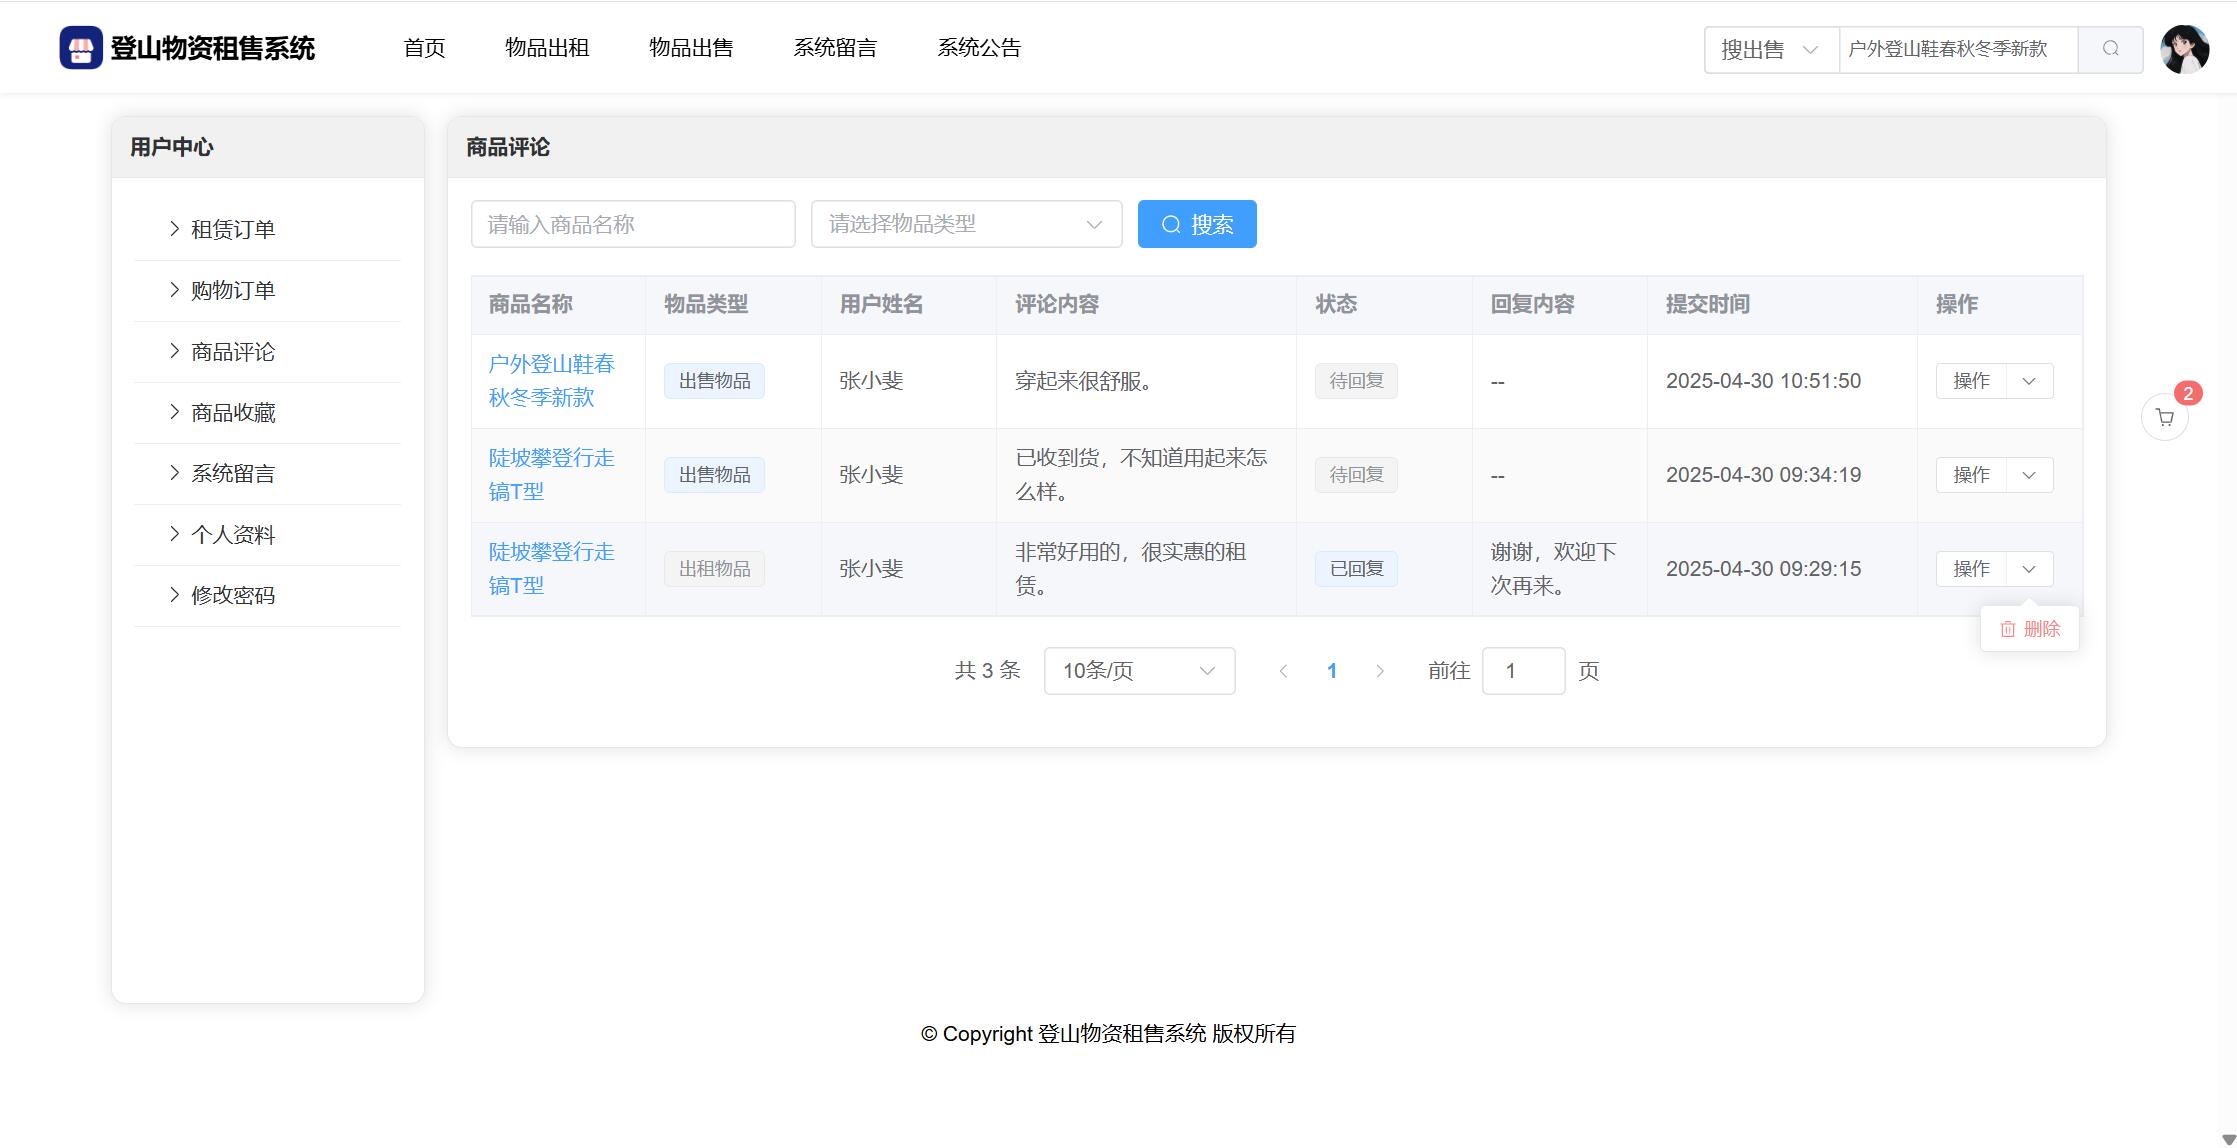The width and height of the screenshot is (2237, 1148).
Task: Expand 租赁订单 sidebar chevron
Action: click(x=175, y=229)
